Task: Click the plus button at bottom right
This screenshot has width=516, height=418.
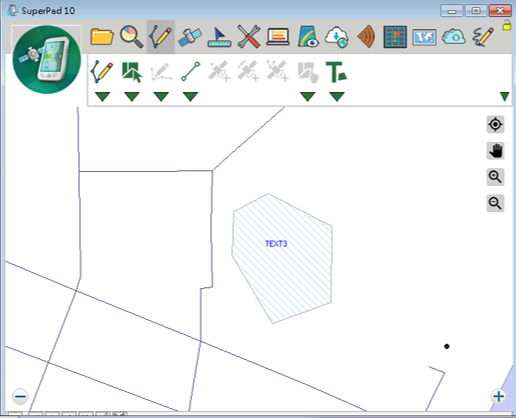Action: (x=499, y=396)
